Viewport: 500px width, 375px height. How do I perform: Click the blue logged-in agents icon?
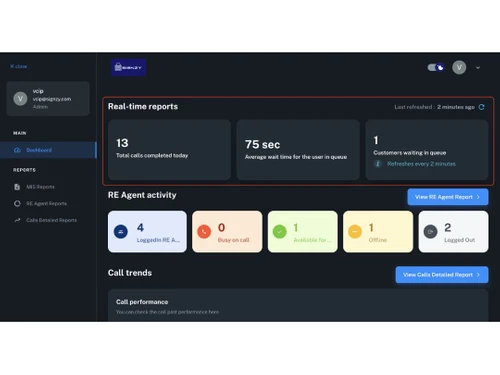[x=121, y=231]
